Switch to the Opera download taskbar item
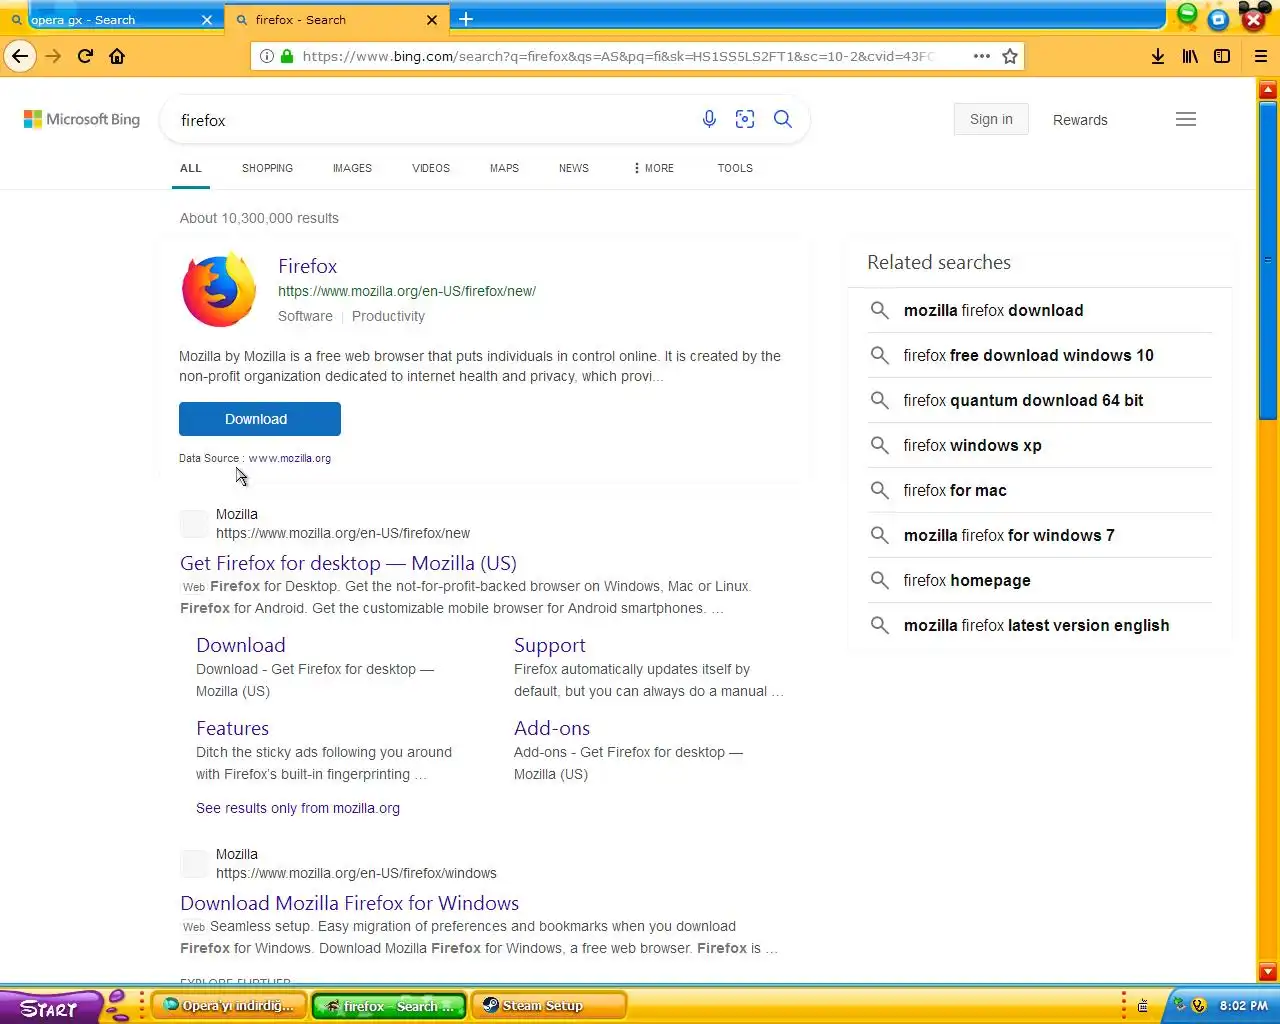Screen dimensions: 1280x1024 [229, 1006]
